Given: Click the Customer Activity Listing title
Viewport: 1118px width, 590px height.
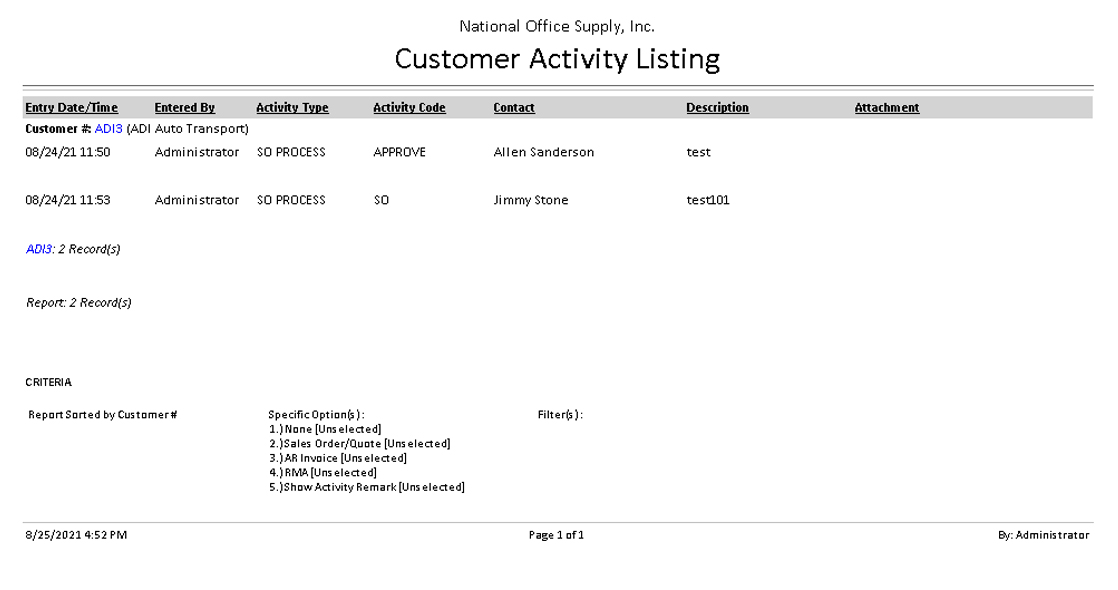Looking at the screenshot, I should pos(557,59).
